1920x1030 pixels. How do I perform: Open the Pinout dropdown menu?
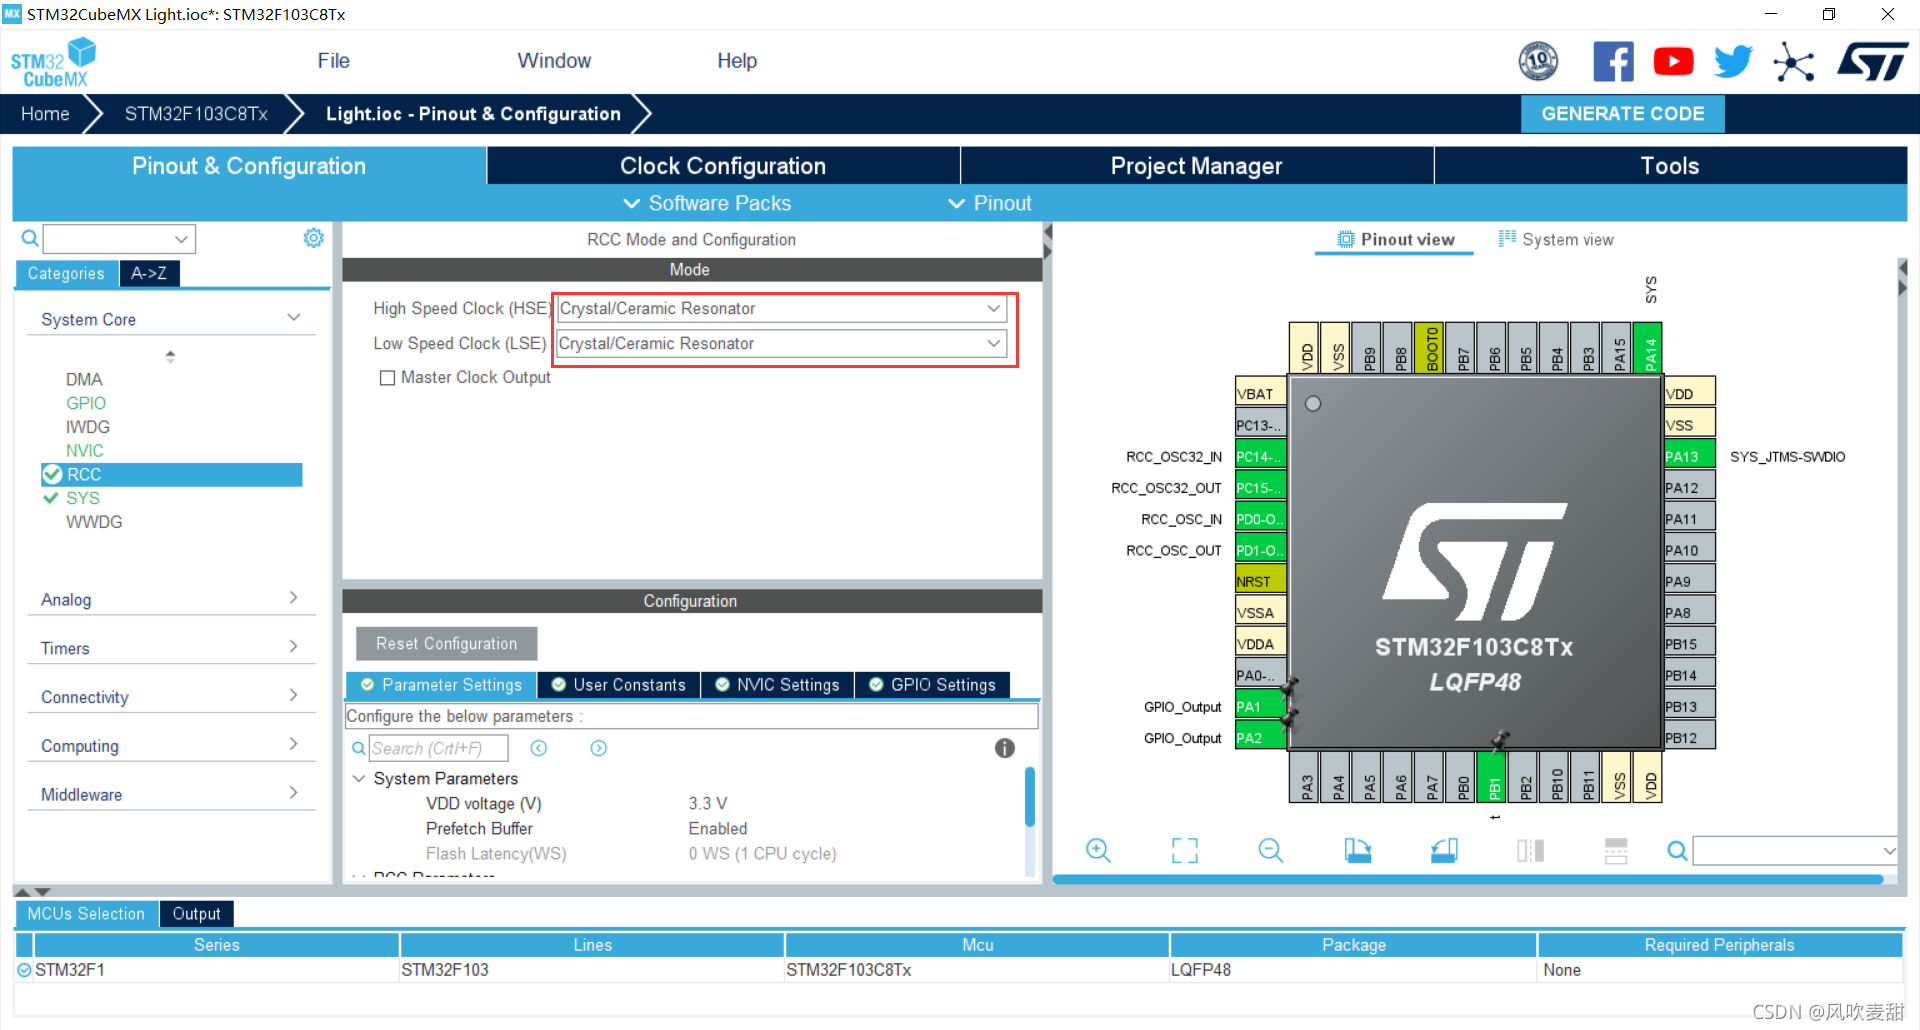[x=990, y=203]
